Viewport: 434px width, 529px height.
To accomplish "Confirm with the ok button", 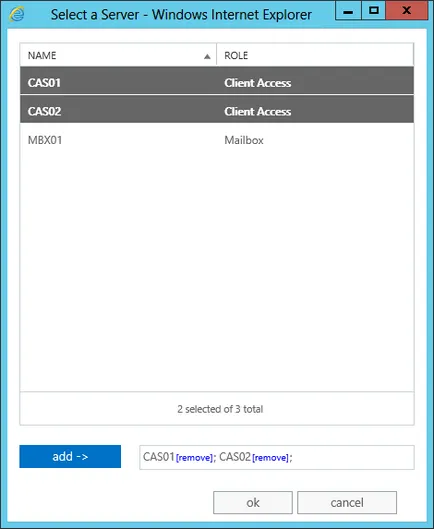I will [253, 502].
